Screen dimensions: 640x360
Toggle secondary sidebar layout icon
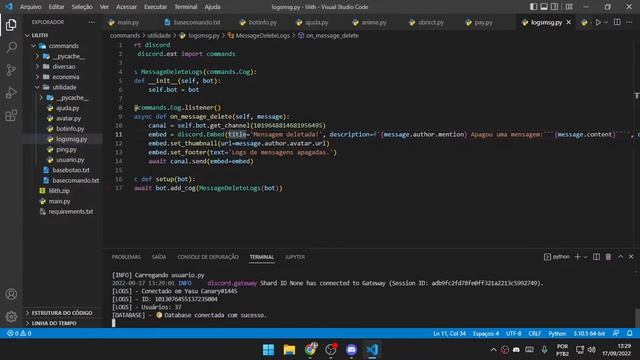[x=555, y=7]
